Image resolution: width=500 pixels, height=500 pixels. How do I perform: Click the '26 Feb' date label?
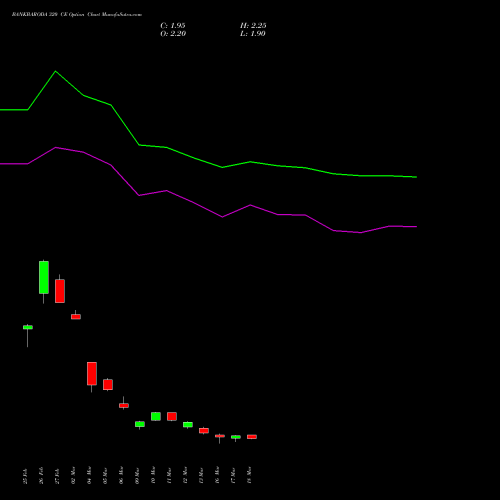pos(42,476)
